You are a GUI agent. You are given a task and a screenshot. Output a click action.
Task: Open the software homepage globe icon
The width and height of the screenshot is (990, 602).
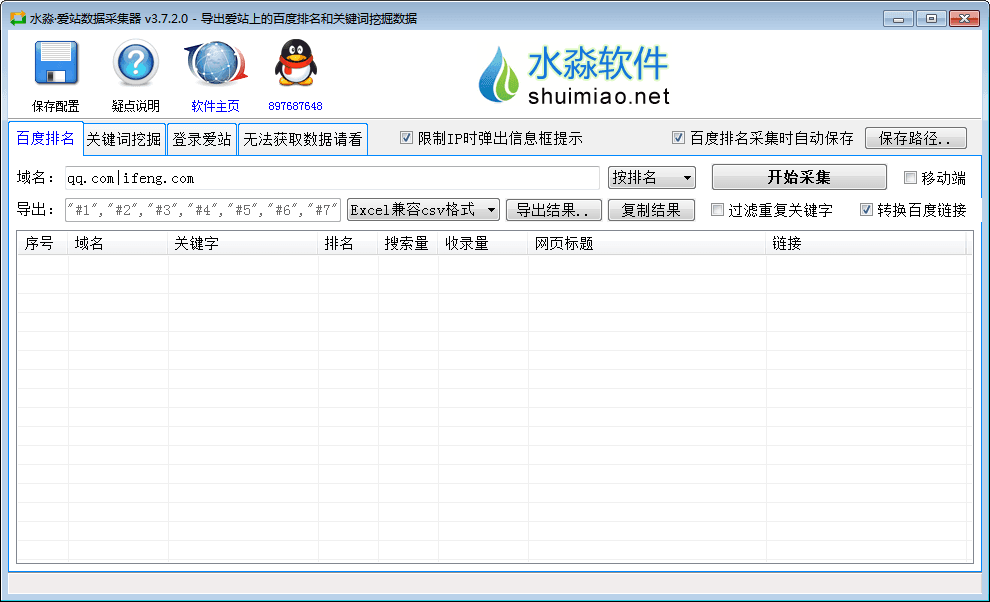point(215,65)
